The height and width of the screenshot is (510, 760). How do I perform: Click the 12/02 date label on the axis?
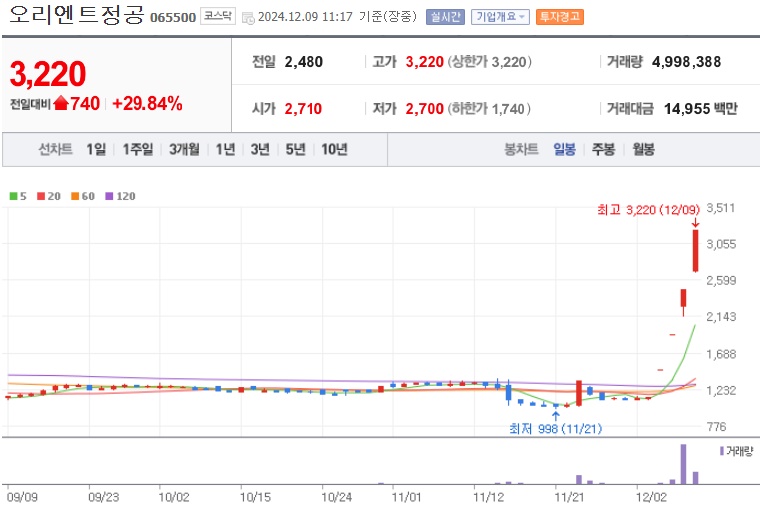(x=651, y=497)
